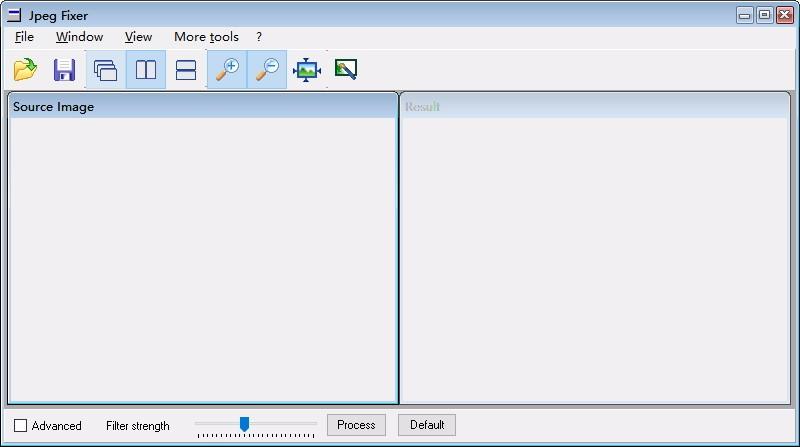Screen dimensions: 800x447
Task: Fit the image to the window
Action: [307, 69]
